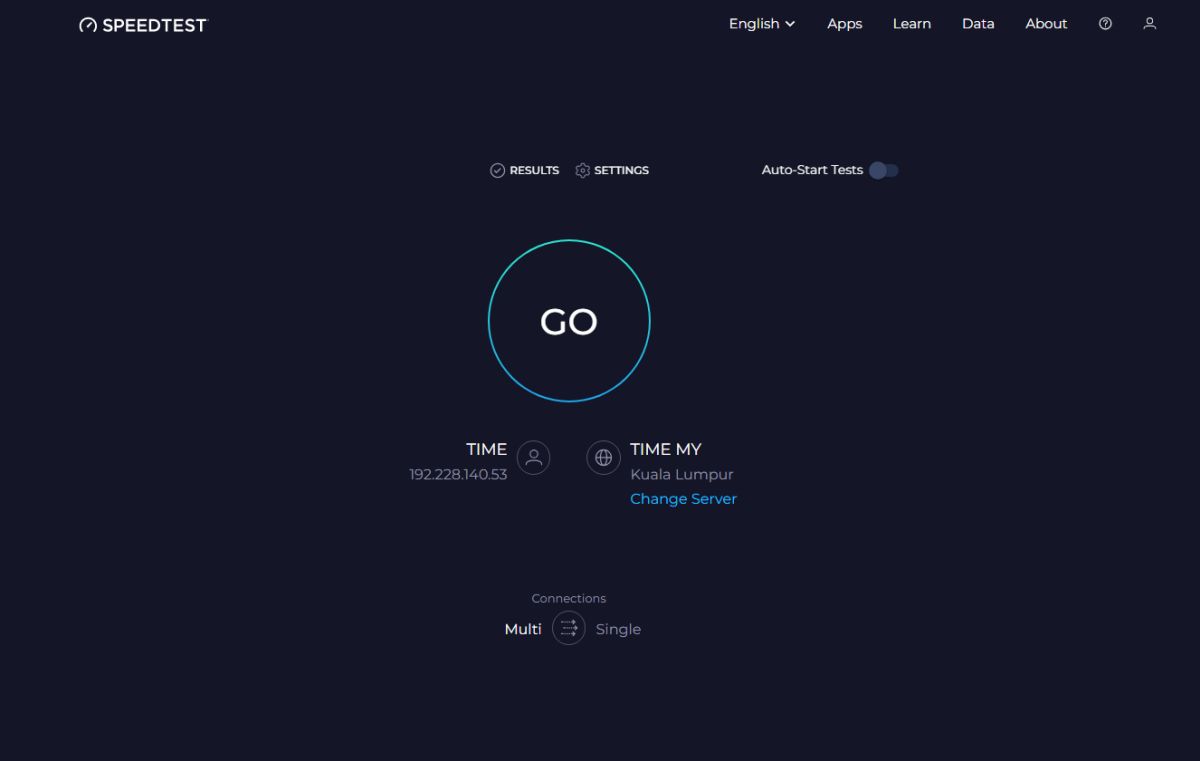The width and height of the screenshot is (1200, 761).
Task: Open the English language dropdown
Action: point(760,23)
